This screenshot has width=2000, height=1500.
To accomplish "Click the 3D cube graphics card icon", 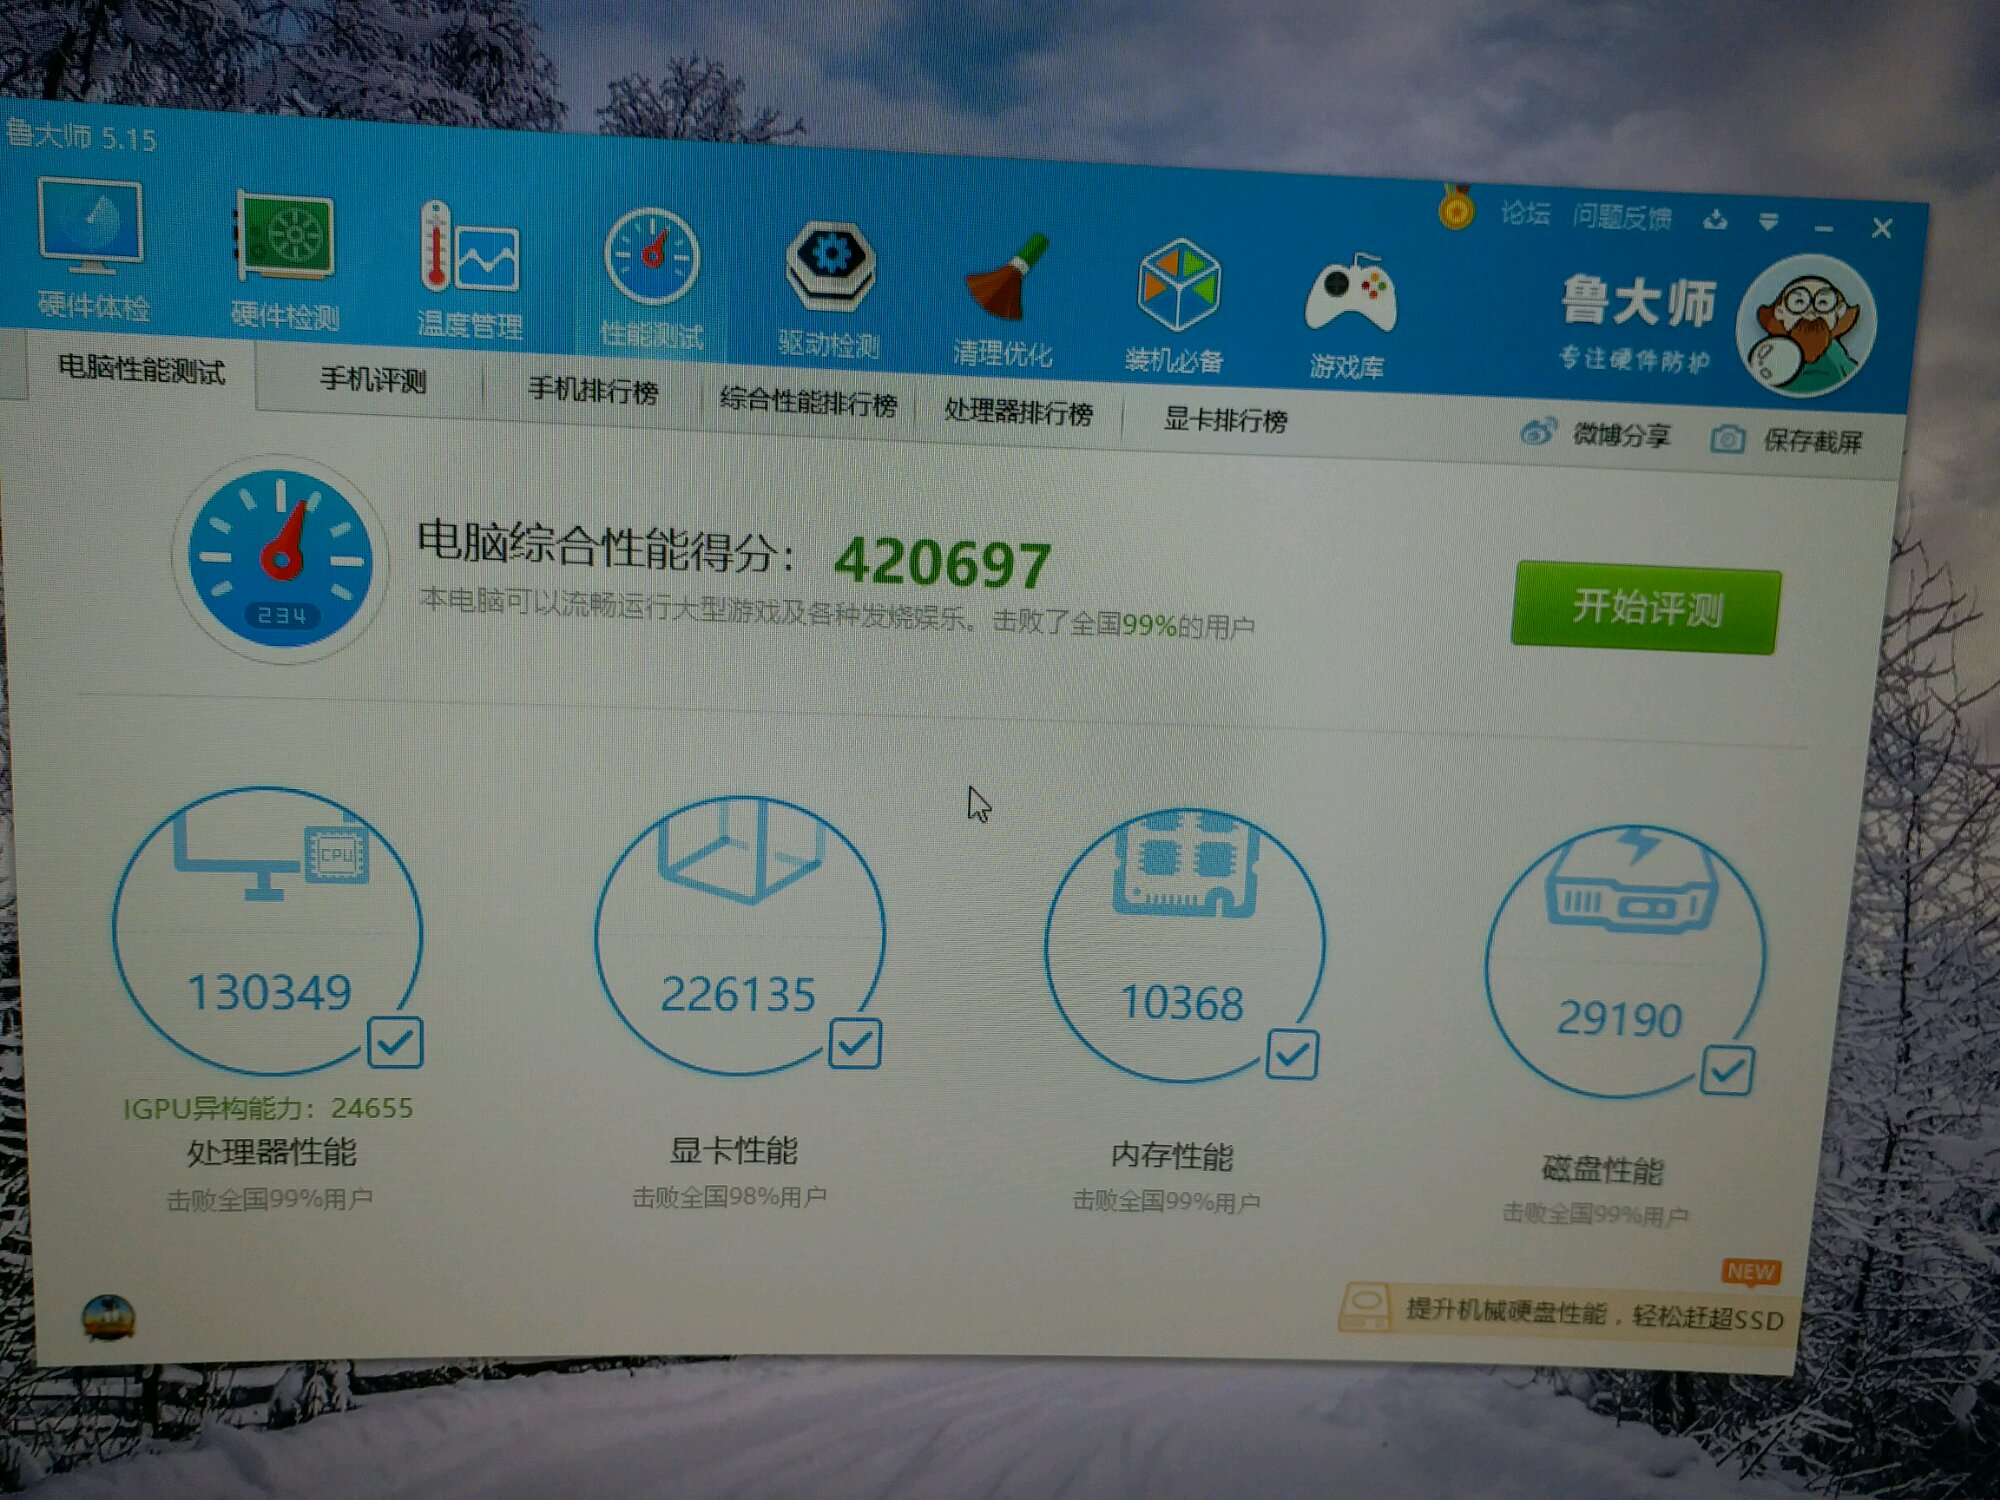I will pyautogui.click(x=740, y=850).
